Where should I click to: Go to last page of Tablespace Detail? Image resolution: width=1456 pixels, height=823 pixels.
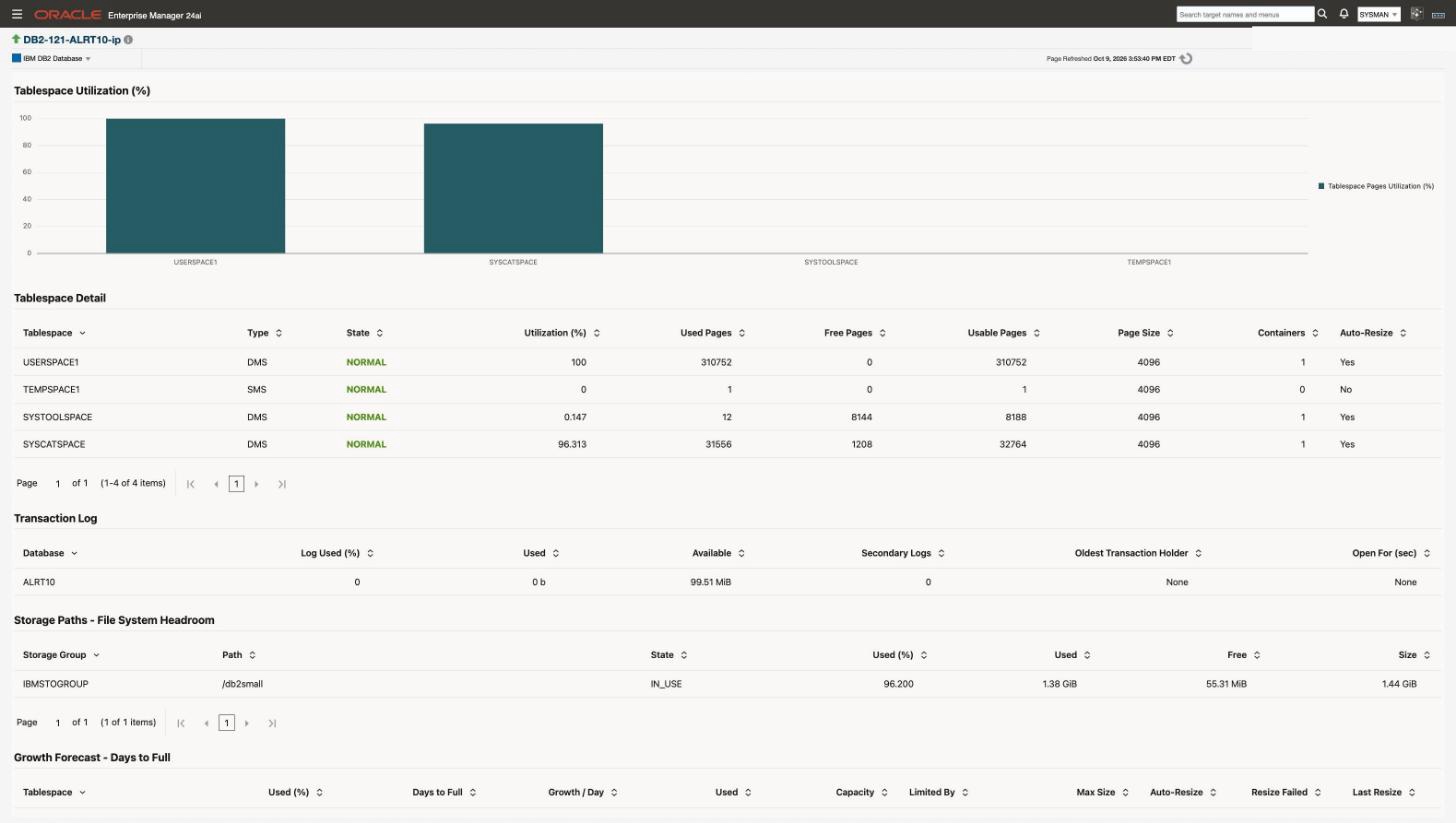point(282,484)
